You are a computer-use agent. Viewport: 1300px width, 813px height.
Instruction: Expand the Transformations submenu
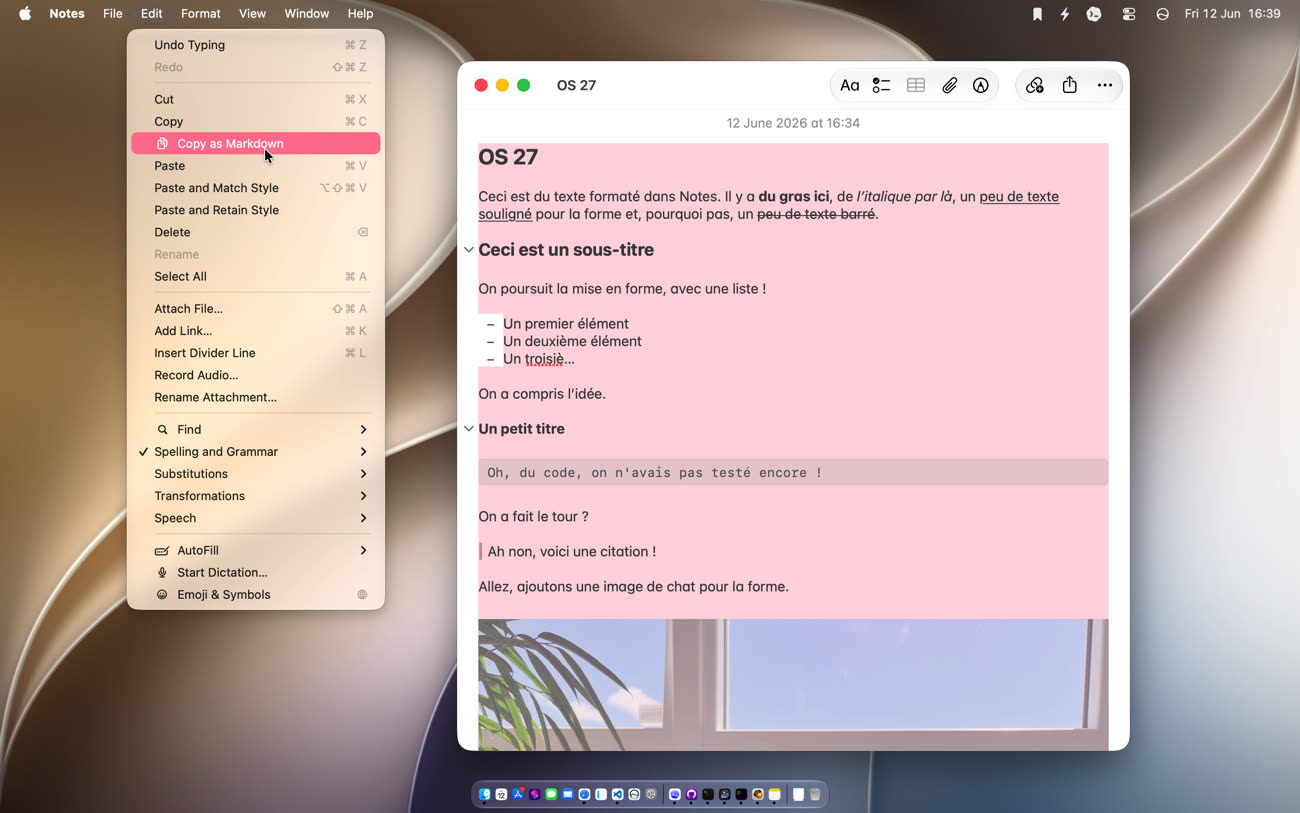256,496
